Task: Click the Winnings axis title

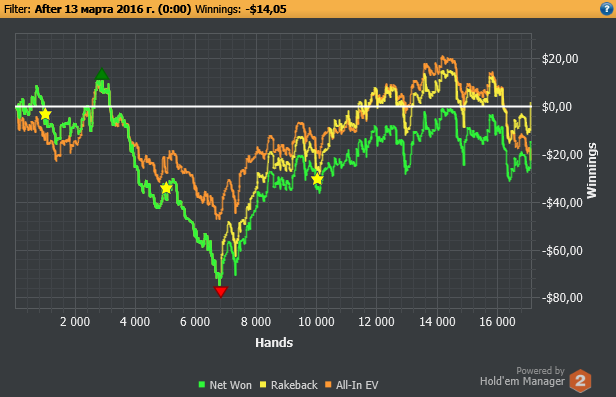Action: tap(592, 170)
